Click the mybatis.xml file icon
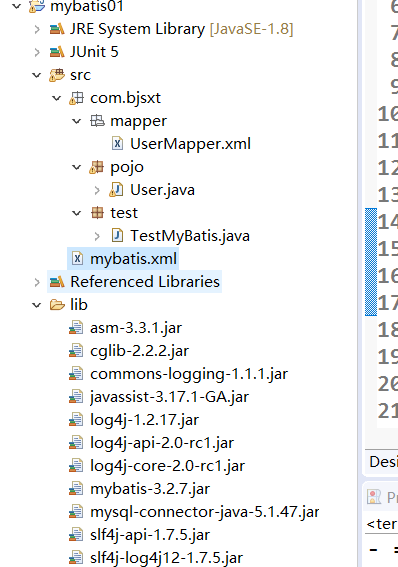This screenshot has height=567, width=398. (77, 259)
